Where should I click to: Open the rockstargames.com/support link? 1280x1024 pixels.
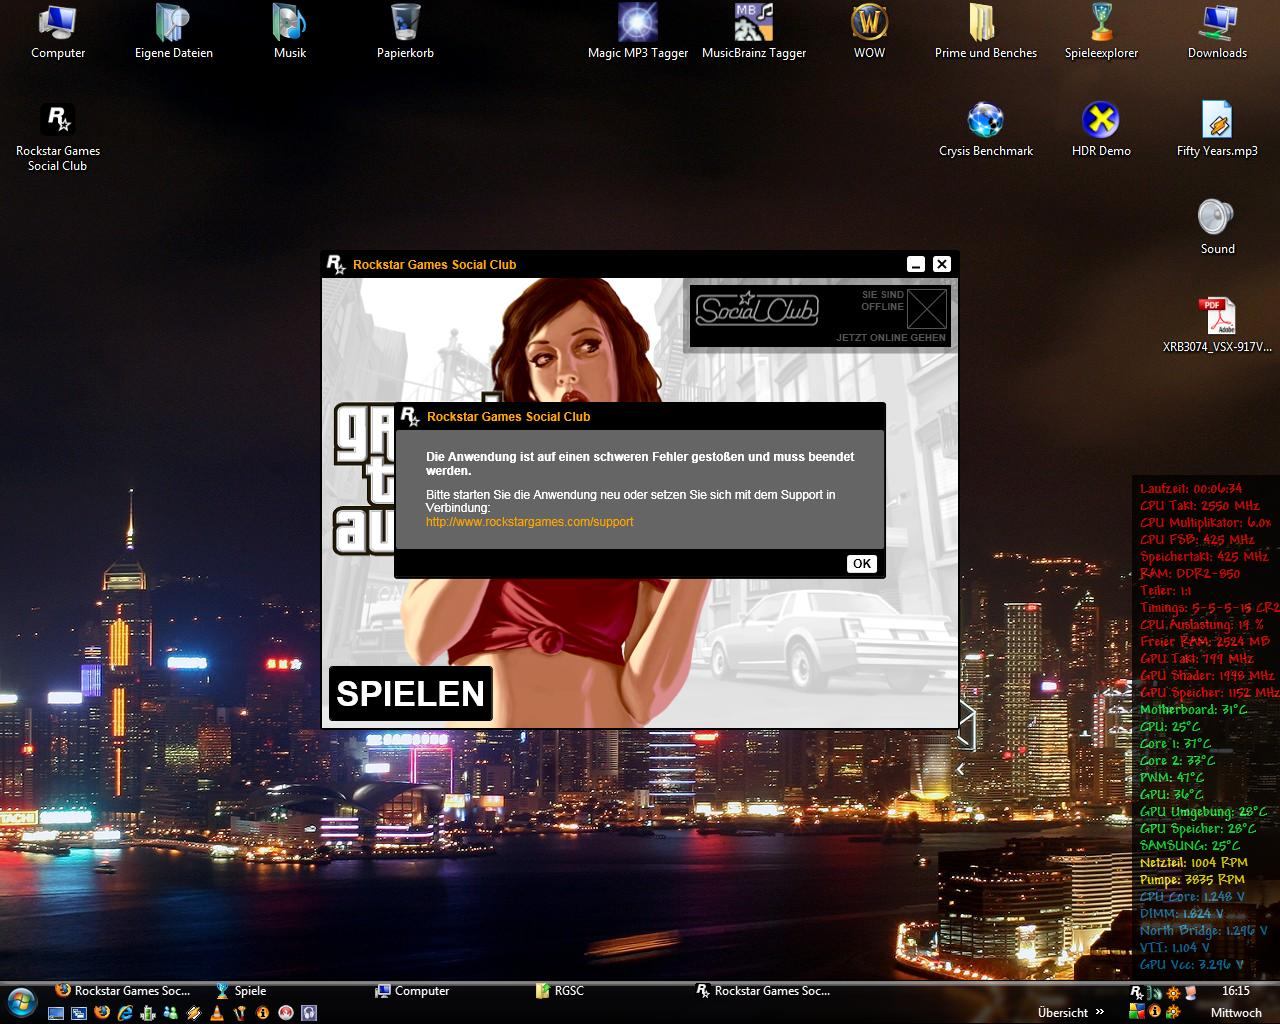529,522
